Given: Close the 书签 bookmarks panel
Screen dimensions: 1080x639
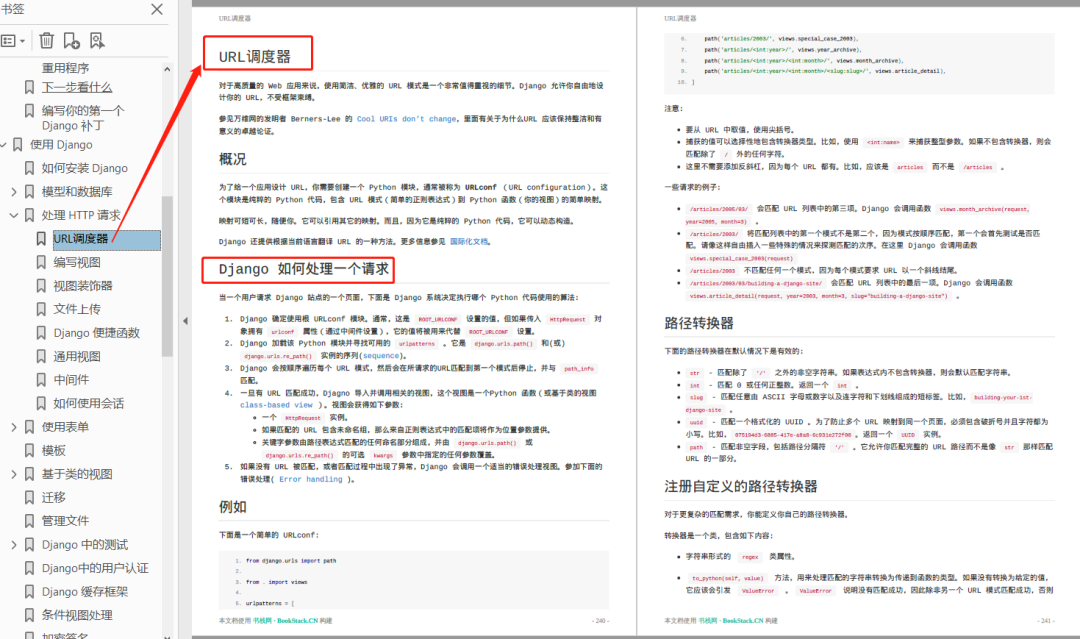Looking at the screenshot, I should tap(157, 10).
